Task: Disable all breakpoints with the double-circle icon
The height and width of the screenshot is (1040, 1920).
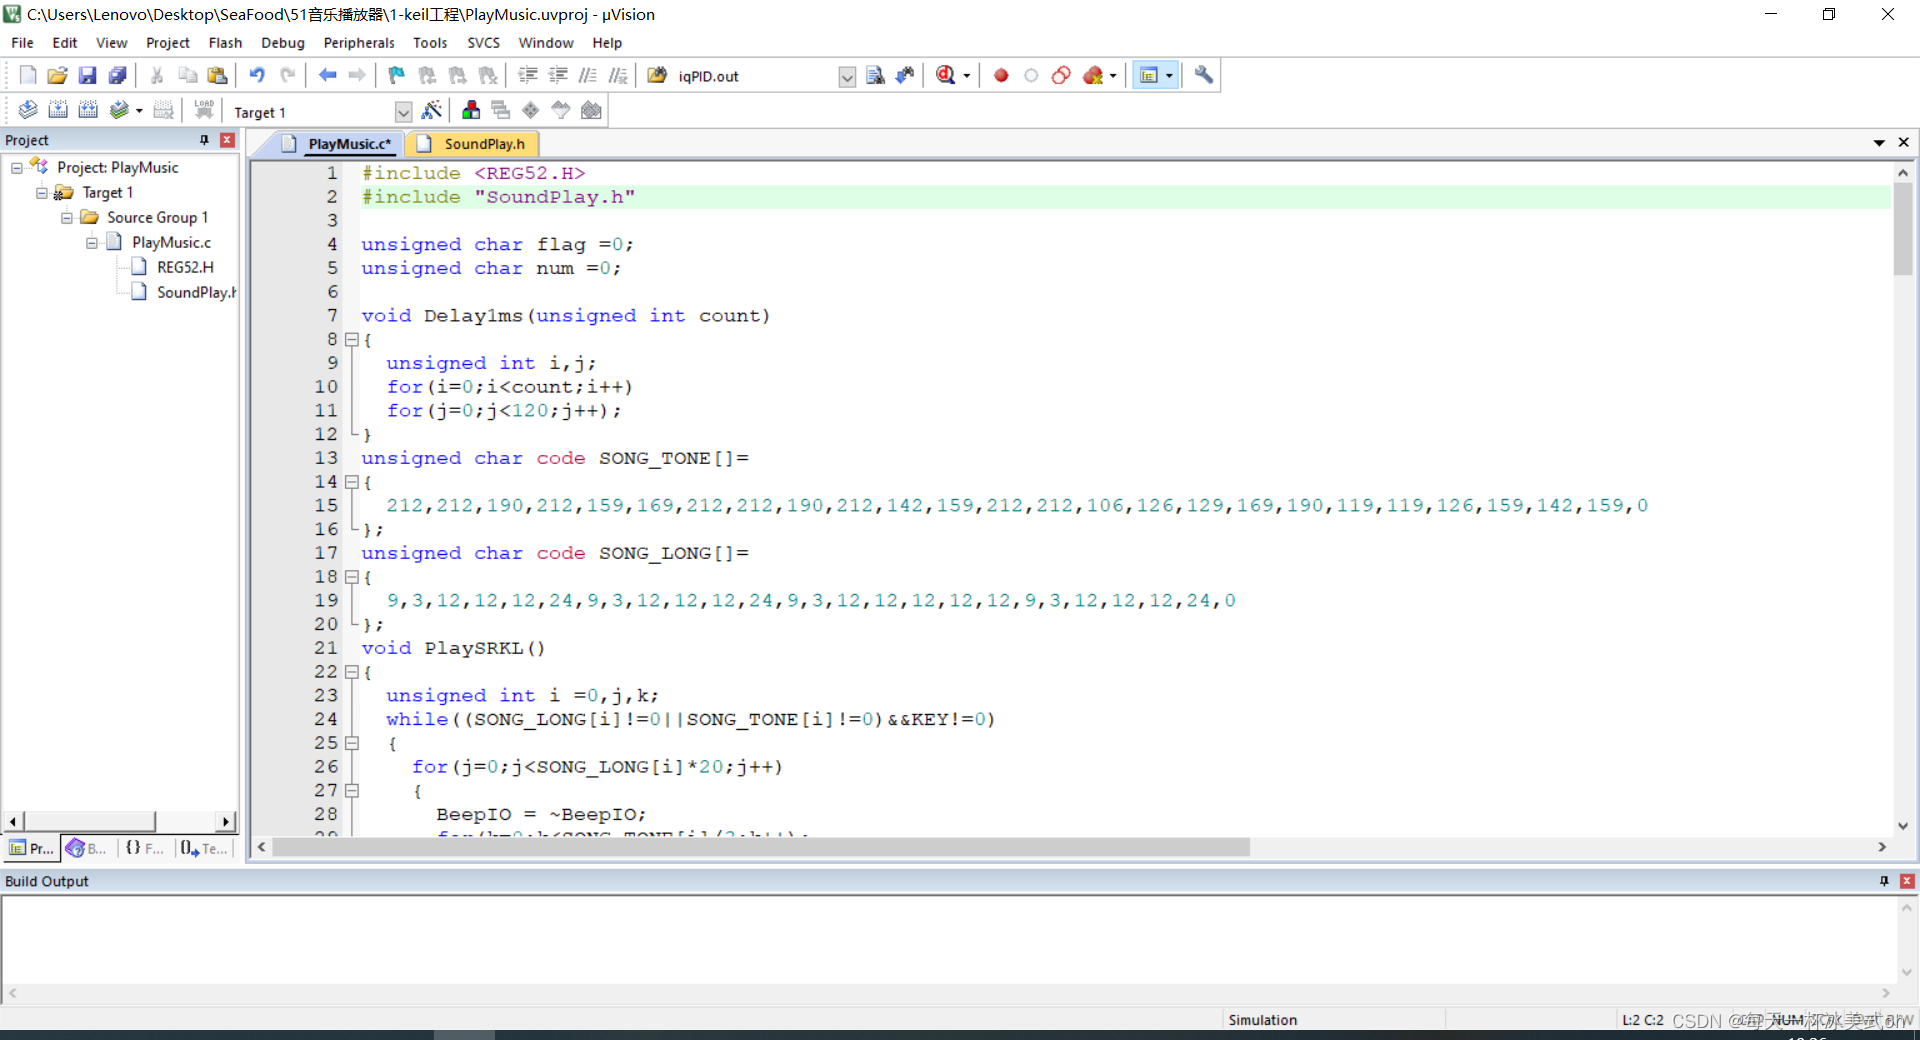Action: 1061,75
